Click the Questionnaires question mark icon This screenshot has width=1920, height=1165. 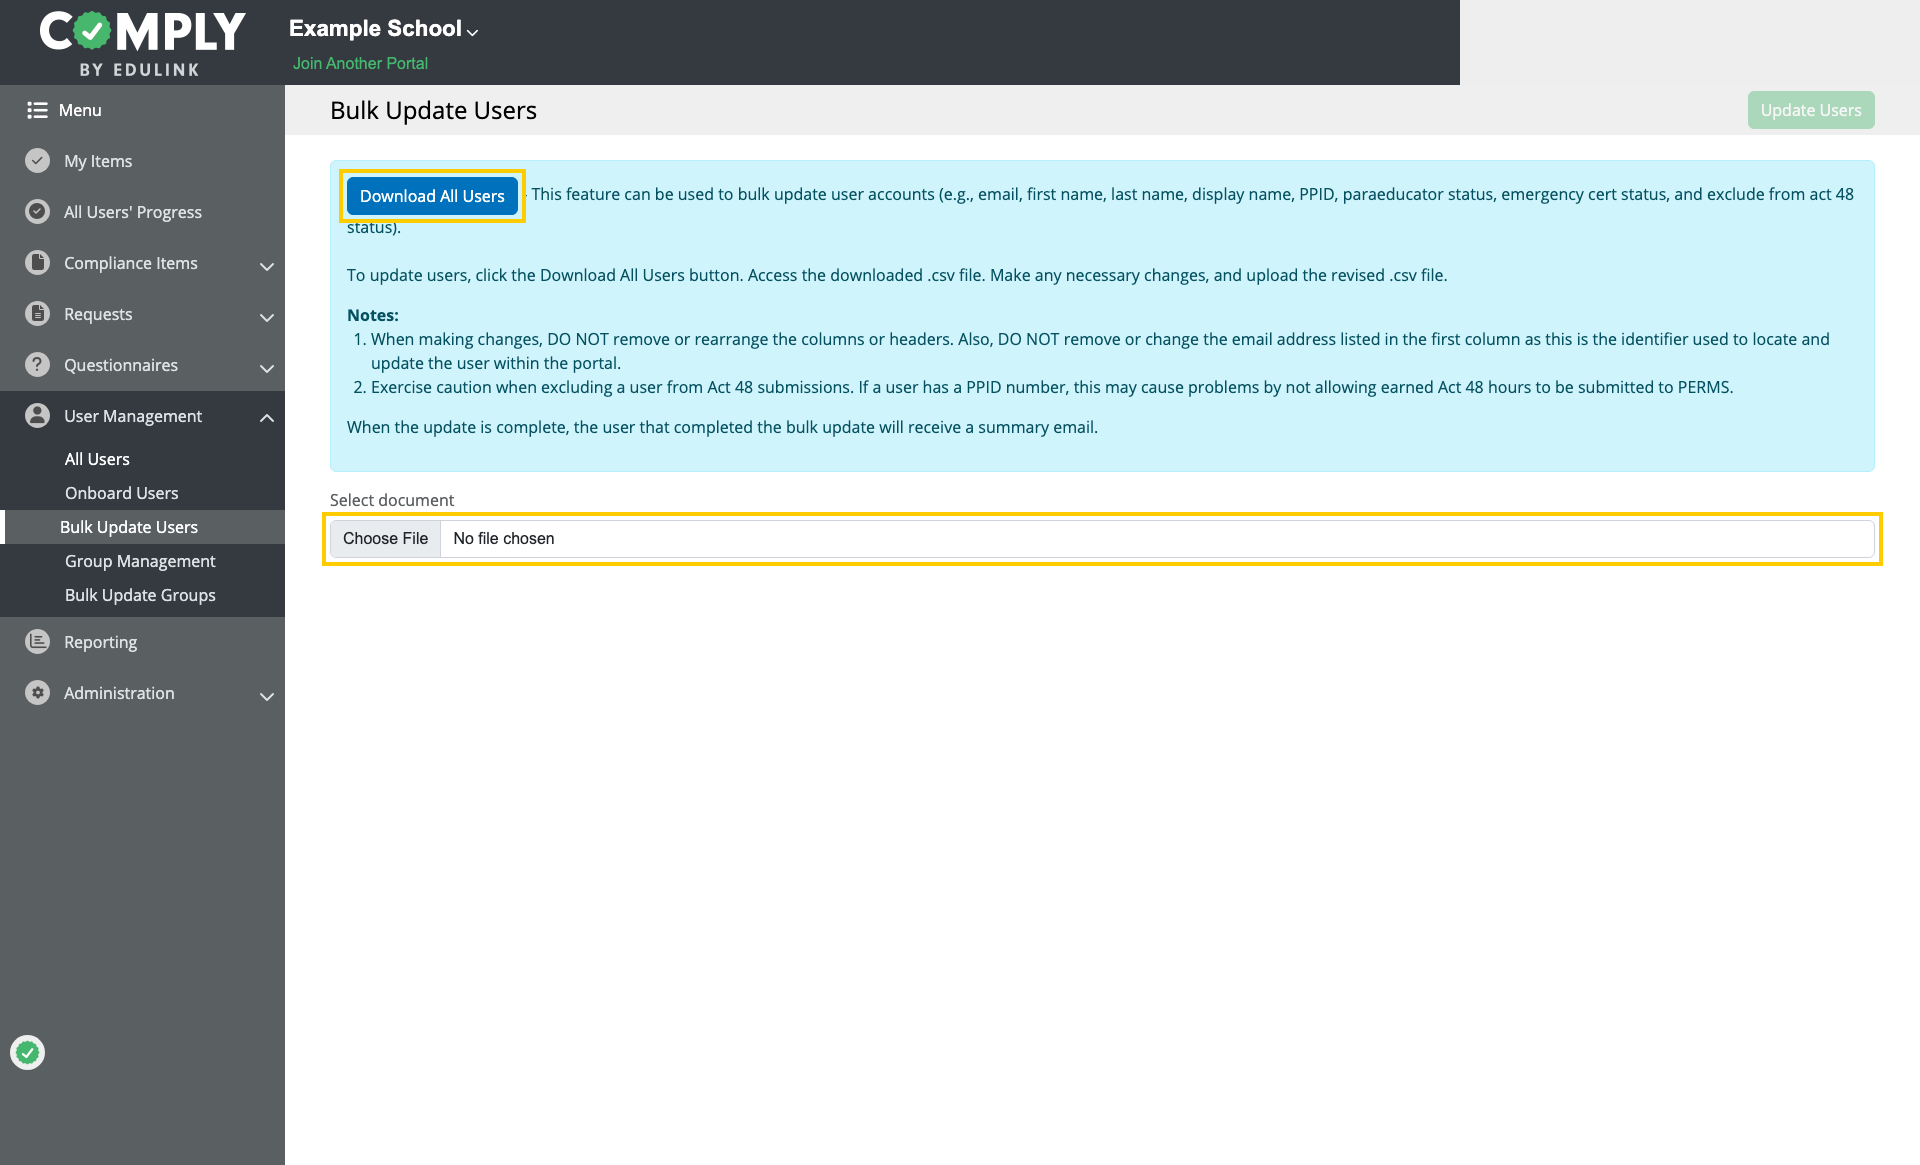[37, 365]
